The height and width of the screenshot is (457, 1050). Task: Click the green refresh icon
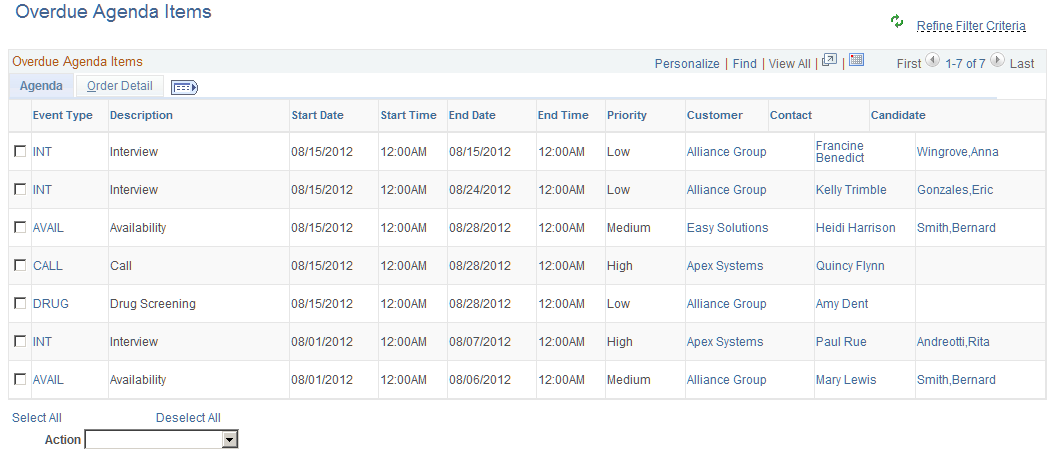(896, 22)
